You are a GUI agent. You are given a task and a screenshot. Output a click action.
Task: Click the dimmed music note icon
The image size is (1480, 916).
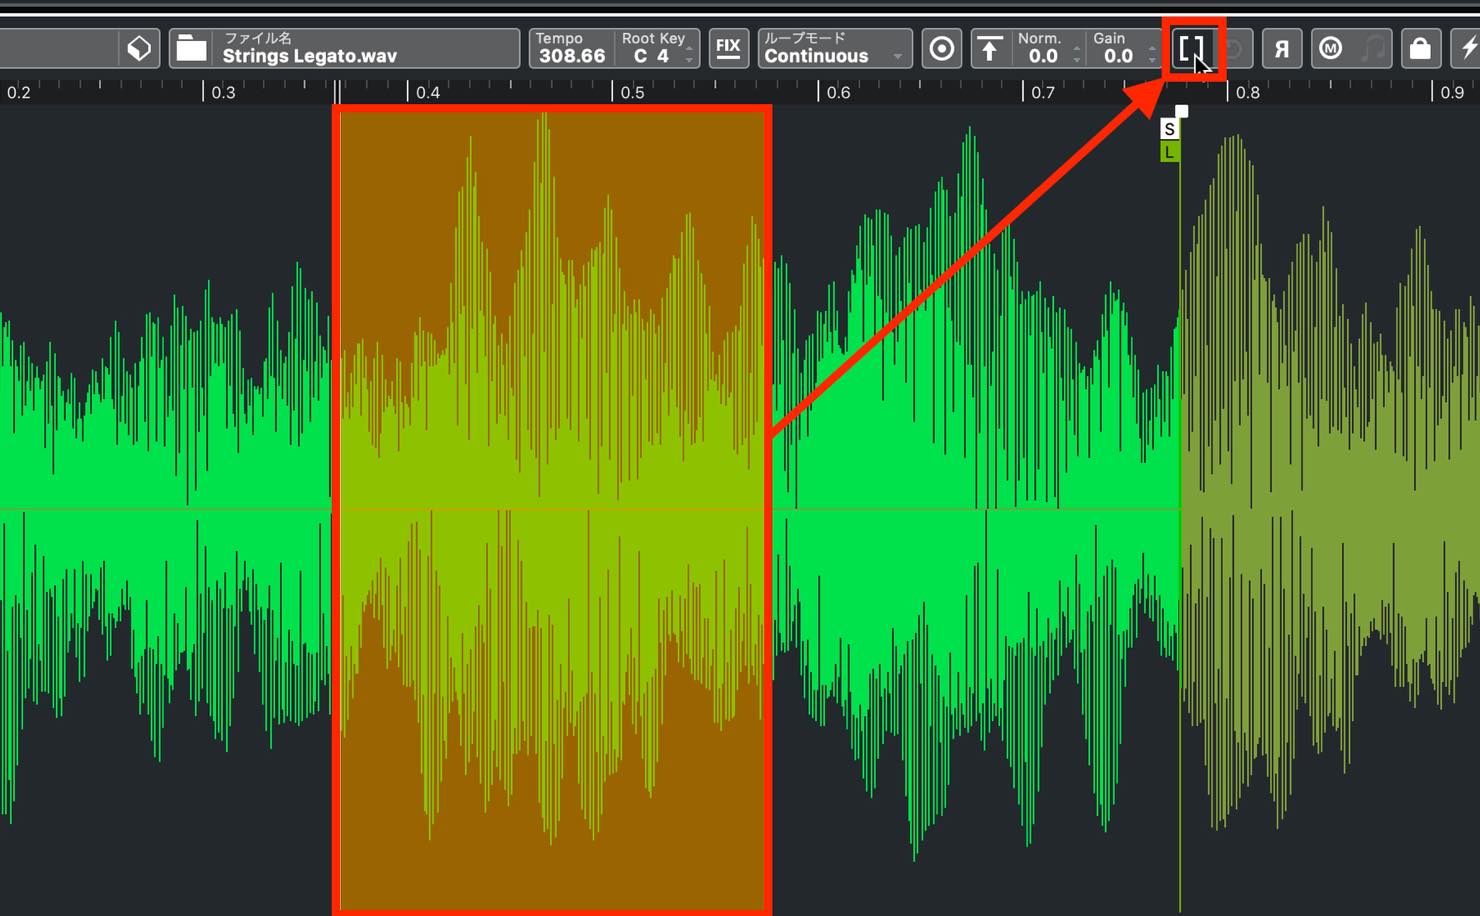[x=1375, y=49]
